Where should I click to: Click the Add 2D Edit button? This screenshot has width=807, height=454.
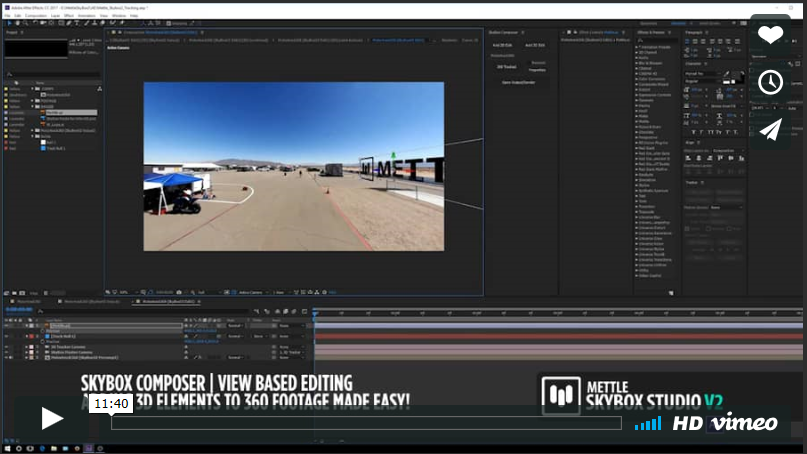pyautogui.click(x=503, y=45)
